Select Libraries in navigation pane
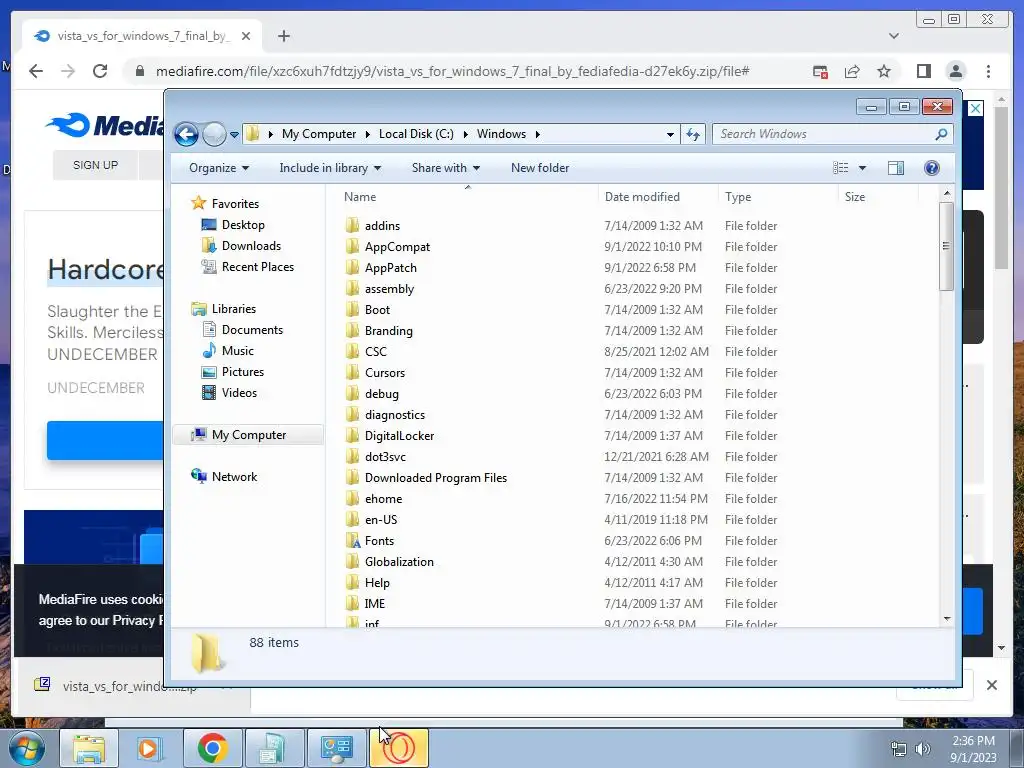 point(223,309)
